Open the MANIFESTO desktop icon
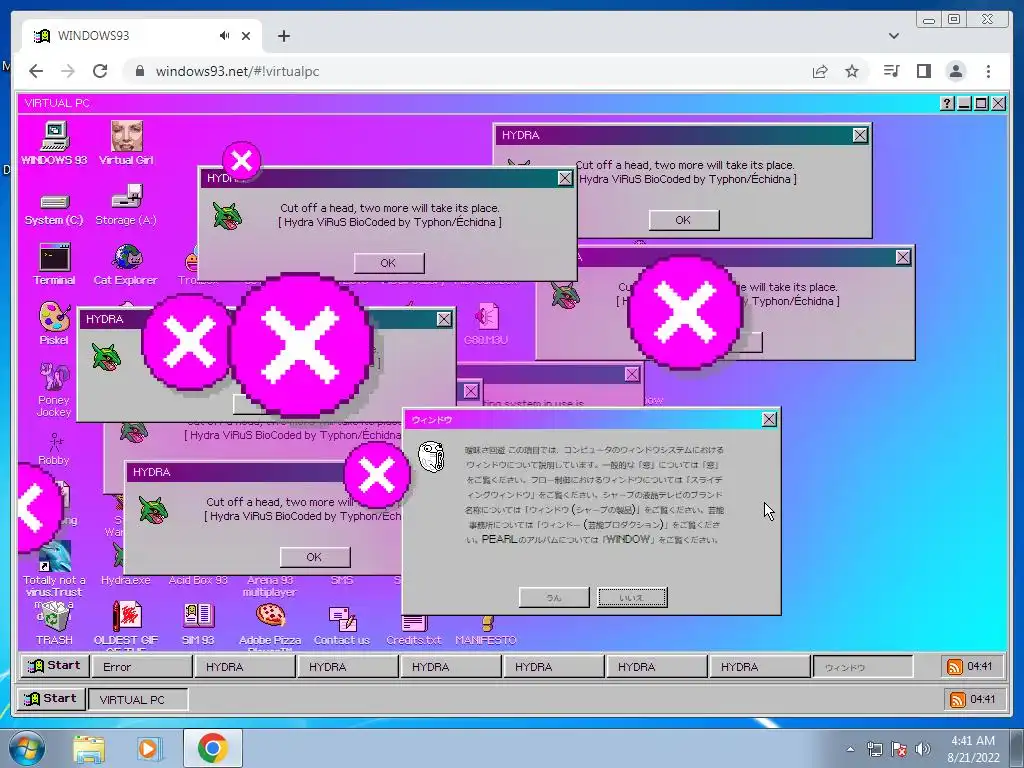The width and height of the screenshot is (1024, 768). 486,632
